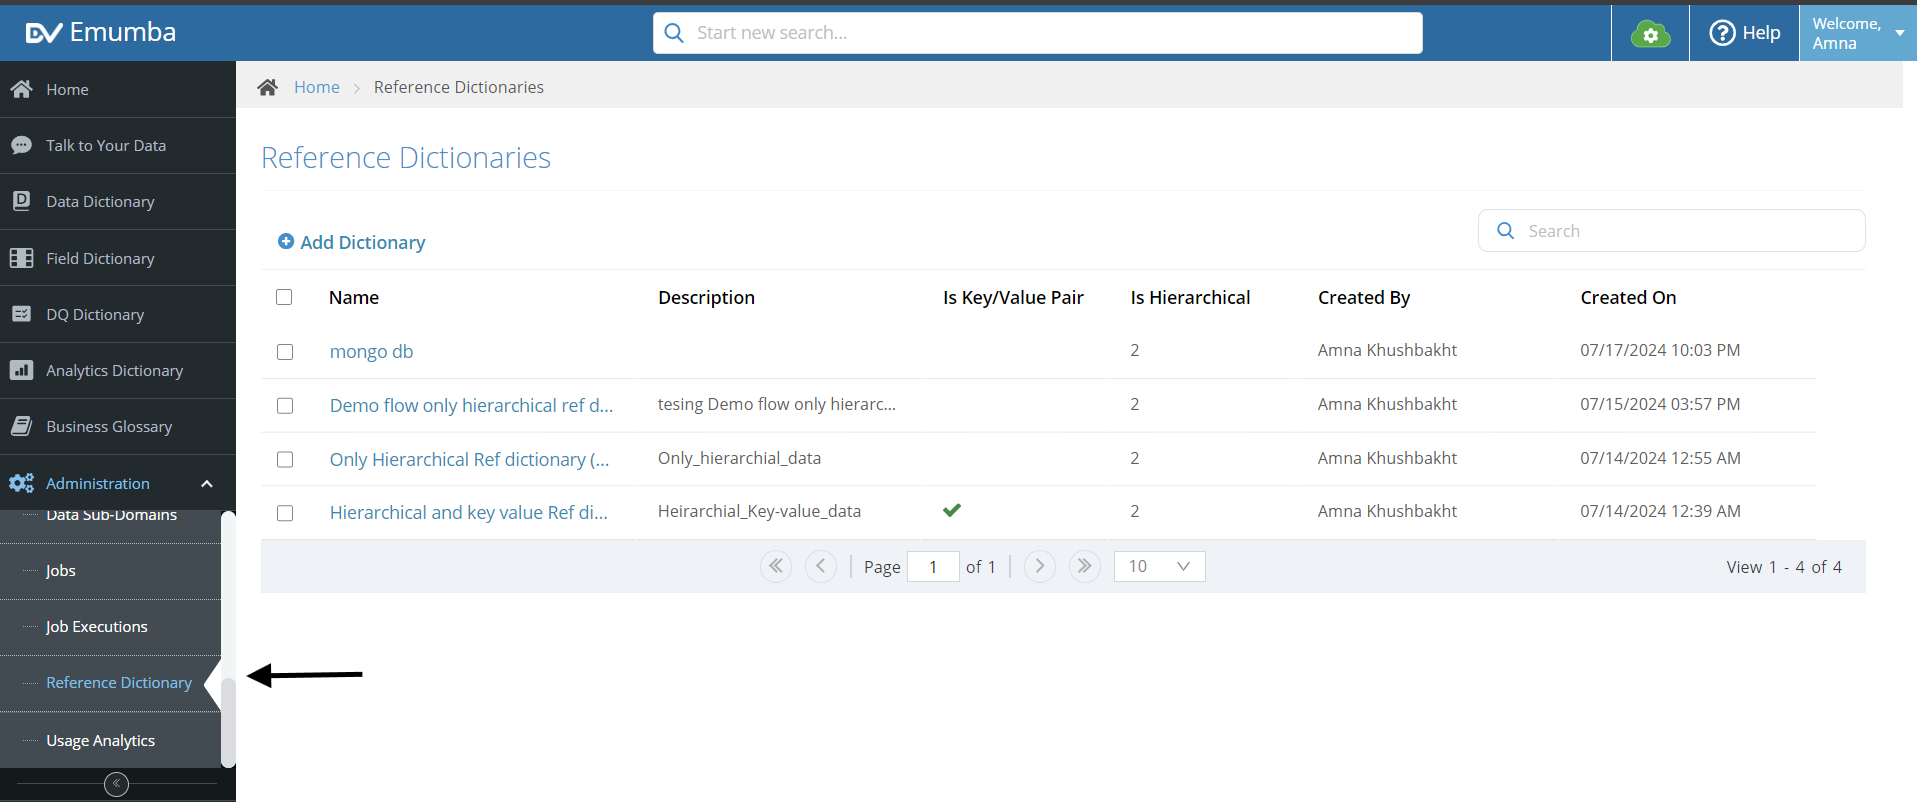Open Demo flow only hierarchical ref dictionary link
The image size is (1917, 802).
(471, 405)
